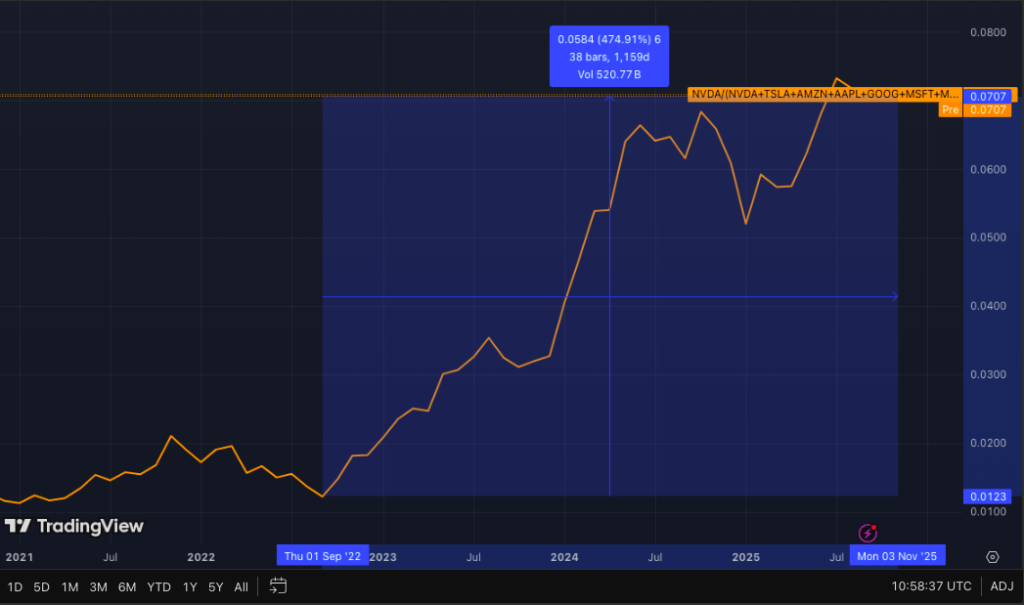Show All time range

[x=241, y=587]
